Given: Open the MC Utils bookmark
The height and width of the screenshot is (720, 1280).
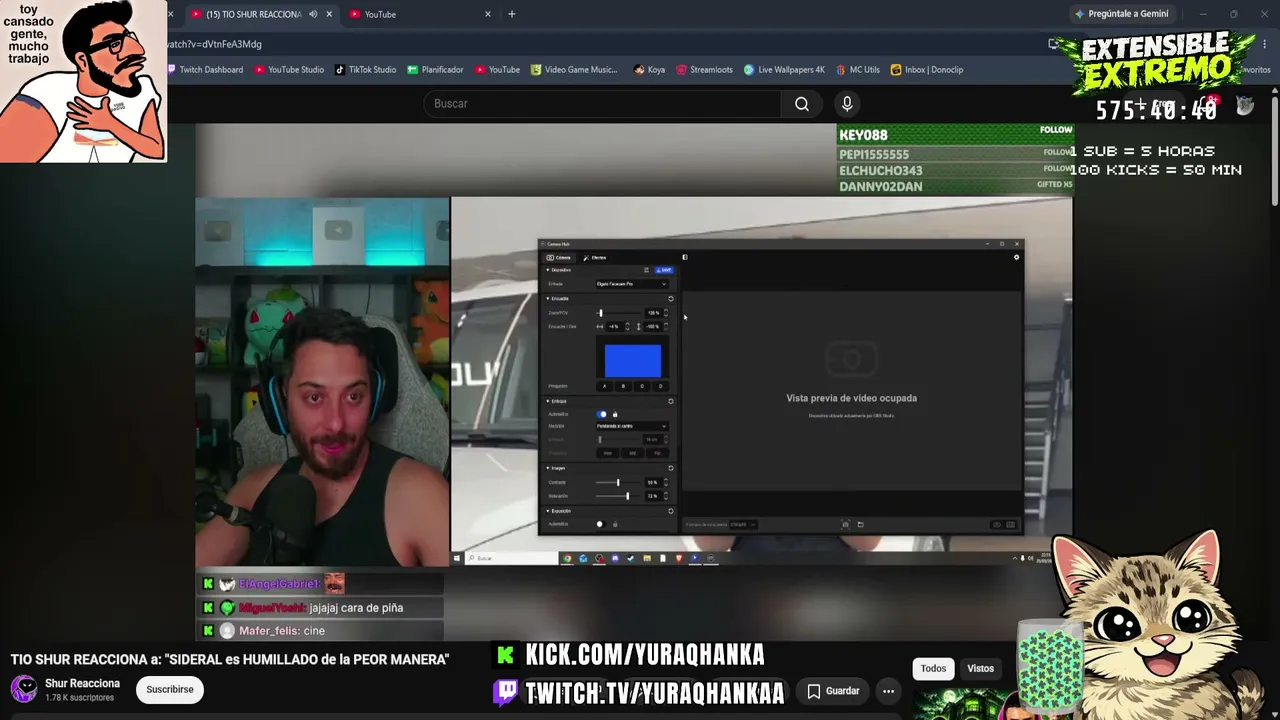Looking at the screenshot, I should click(x=858, y=70).
